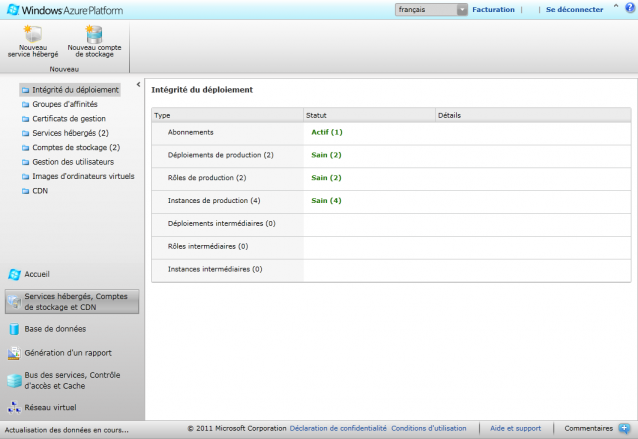The image size is (638, 439).
Task: Open Réseau virtuel section
Action: point(50,407)
